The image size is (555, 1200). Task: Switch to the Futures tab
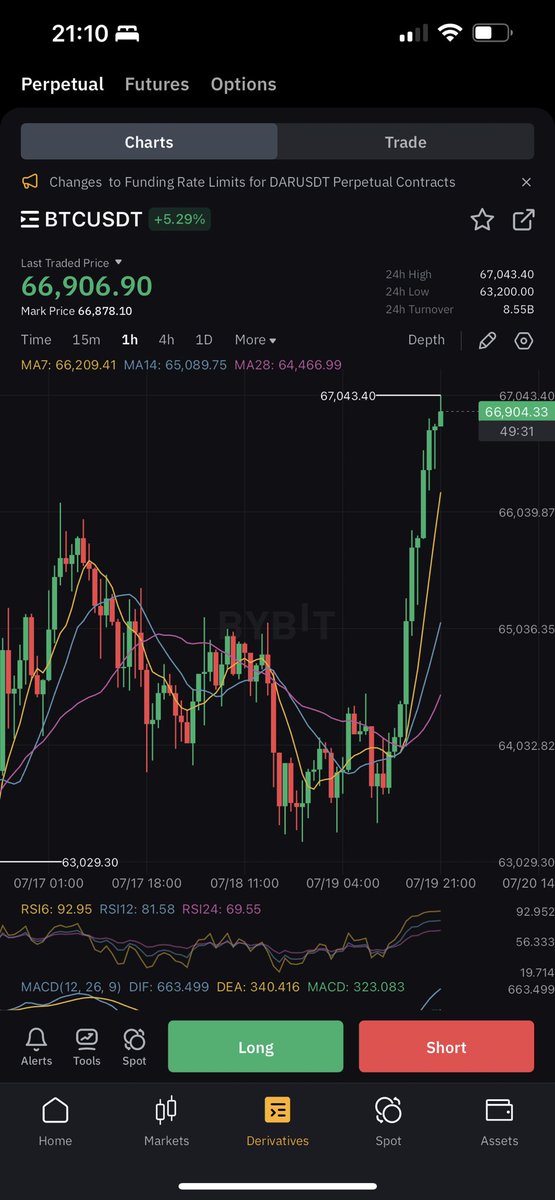[x=157, y=84]
